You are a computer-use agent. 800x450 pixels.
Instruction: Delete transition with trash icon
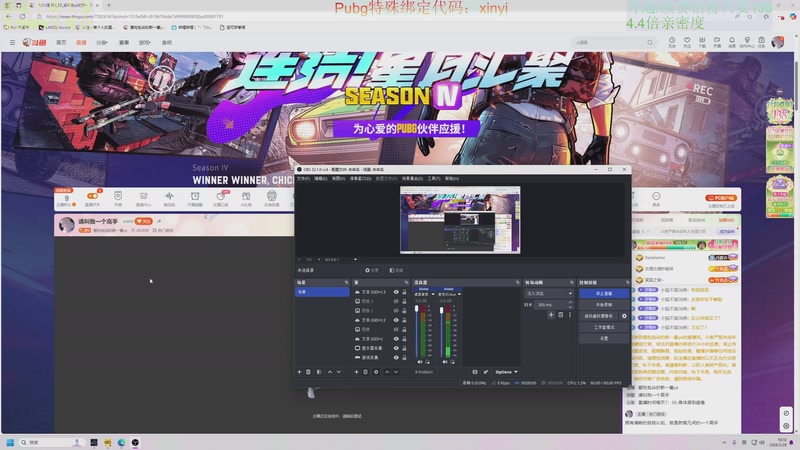click(x=560, y=315)
